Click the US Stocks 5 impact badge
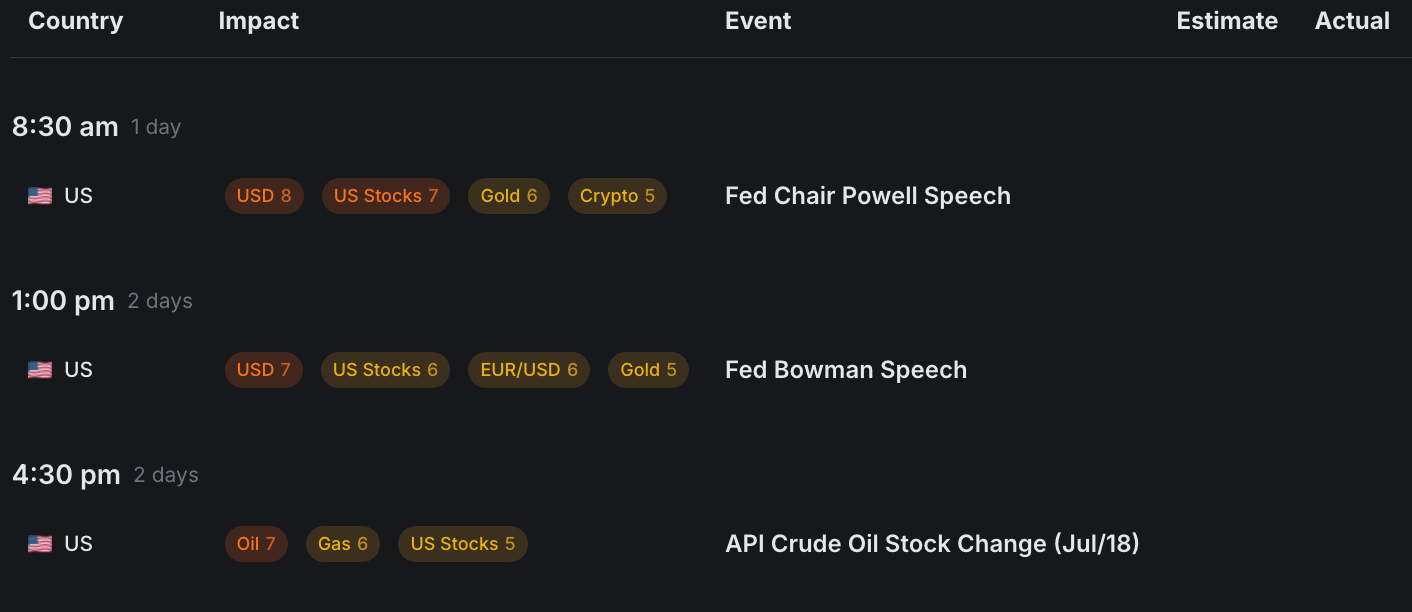 463,544
